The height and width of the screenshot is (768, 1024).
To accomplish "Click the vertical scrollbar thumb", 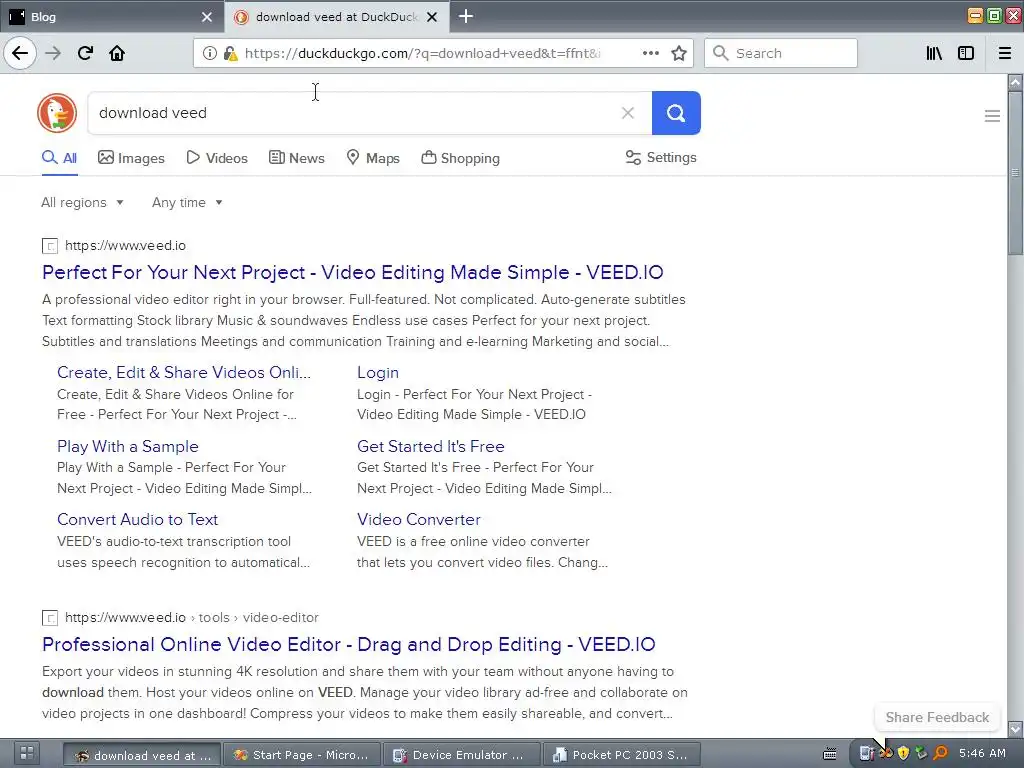I will coord(1015,173).
